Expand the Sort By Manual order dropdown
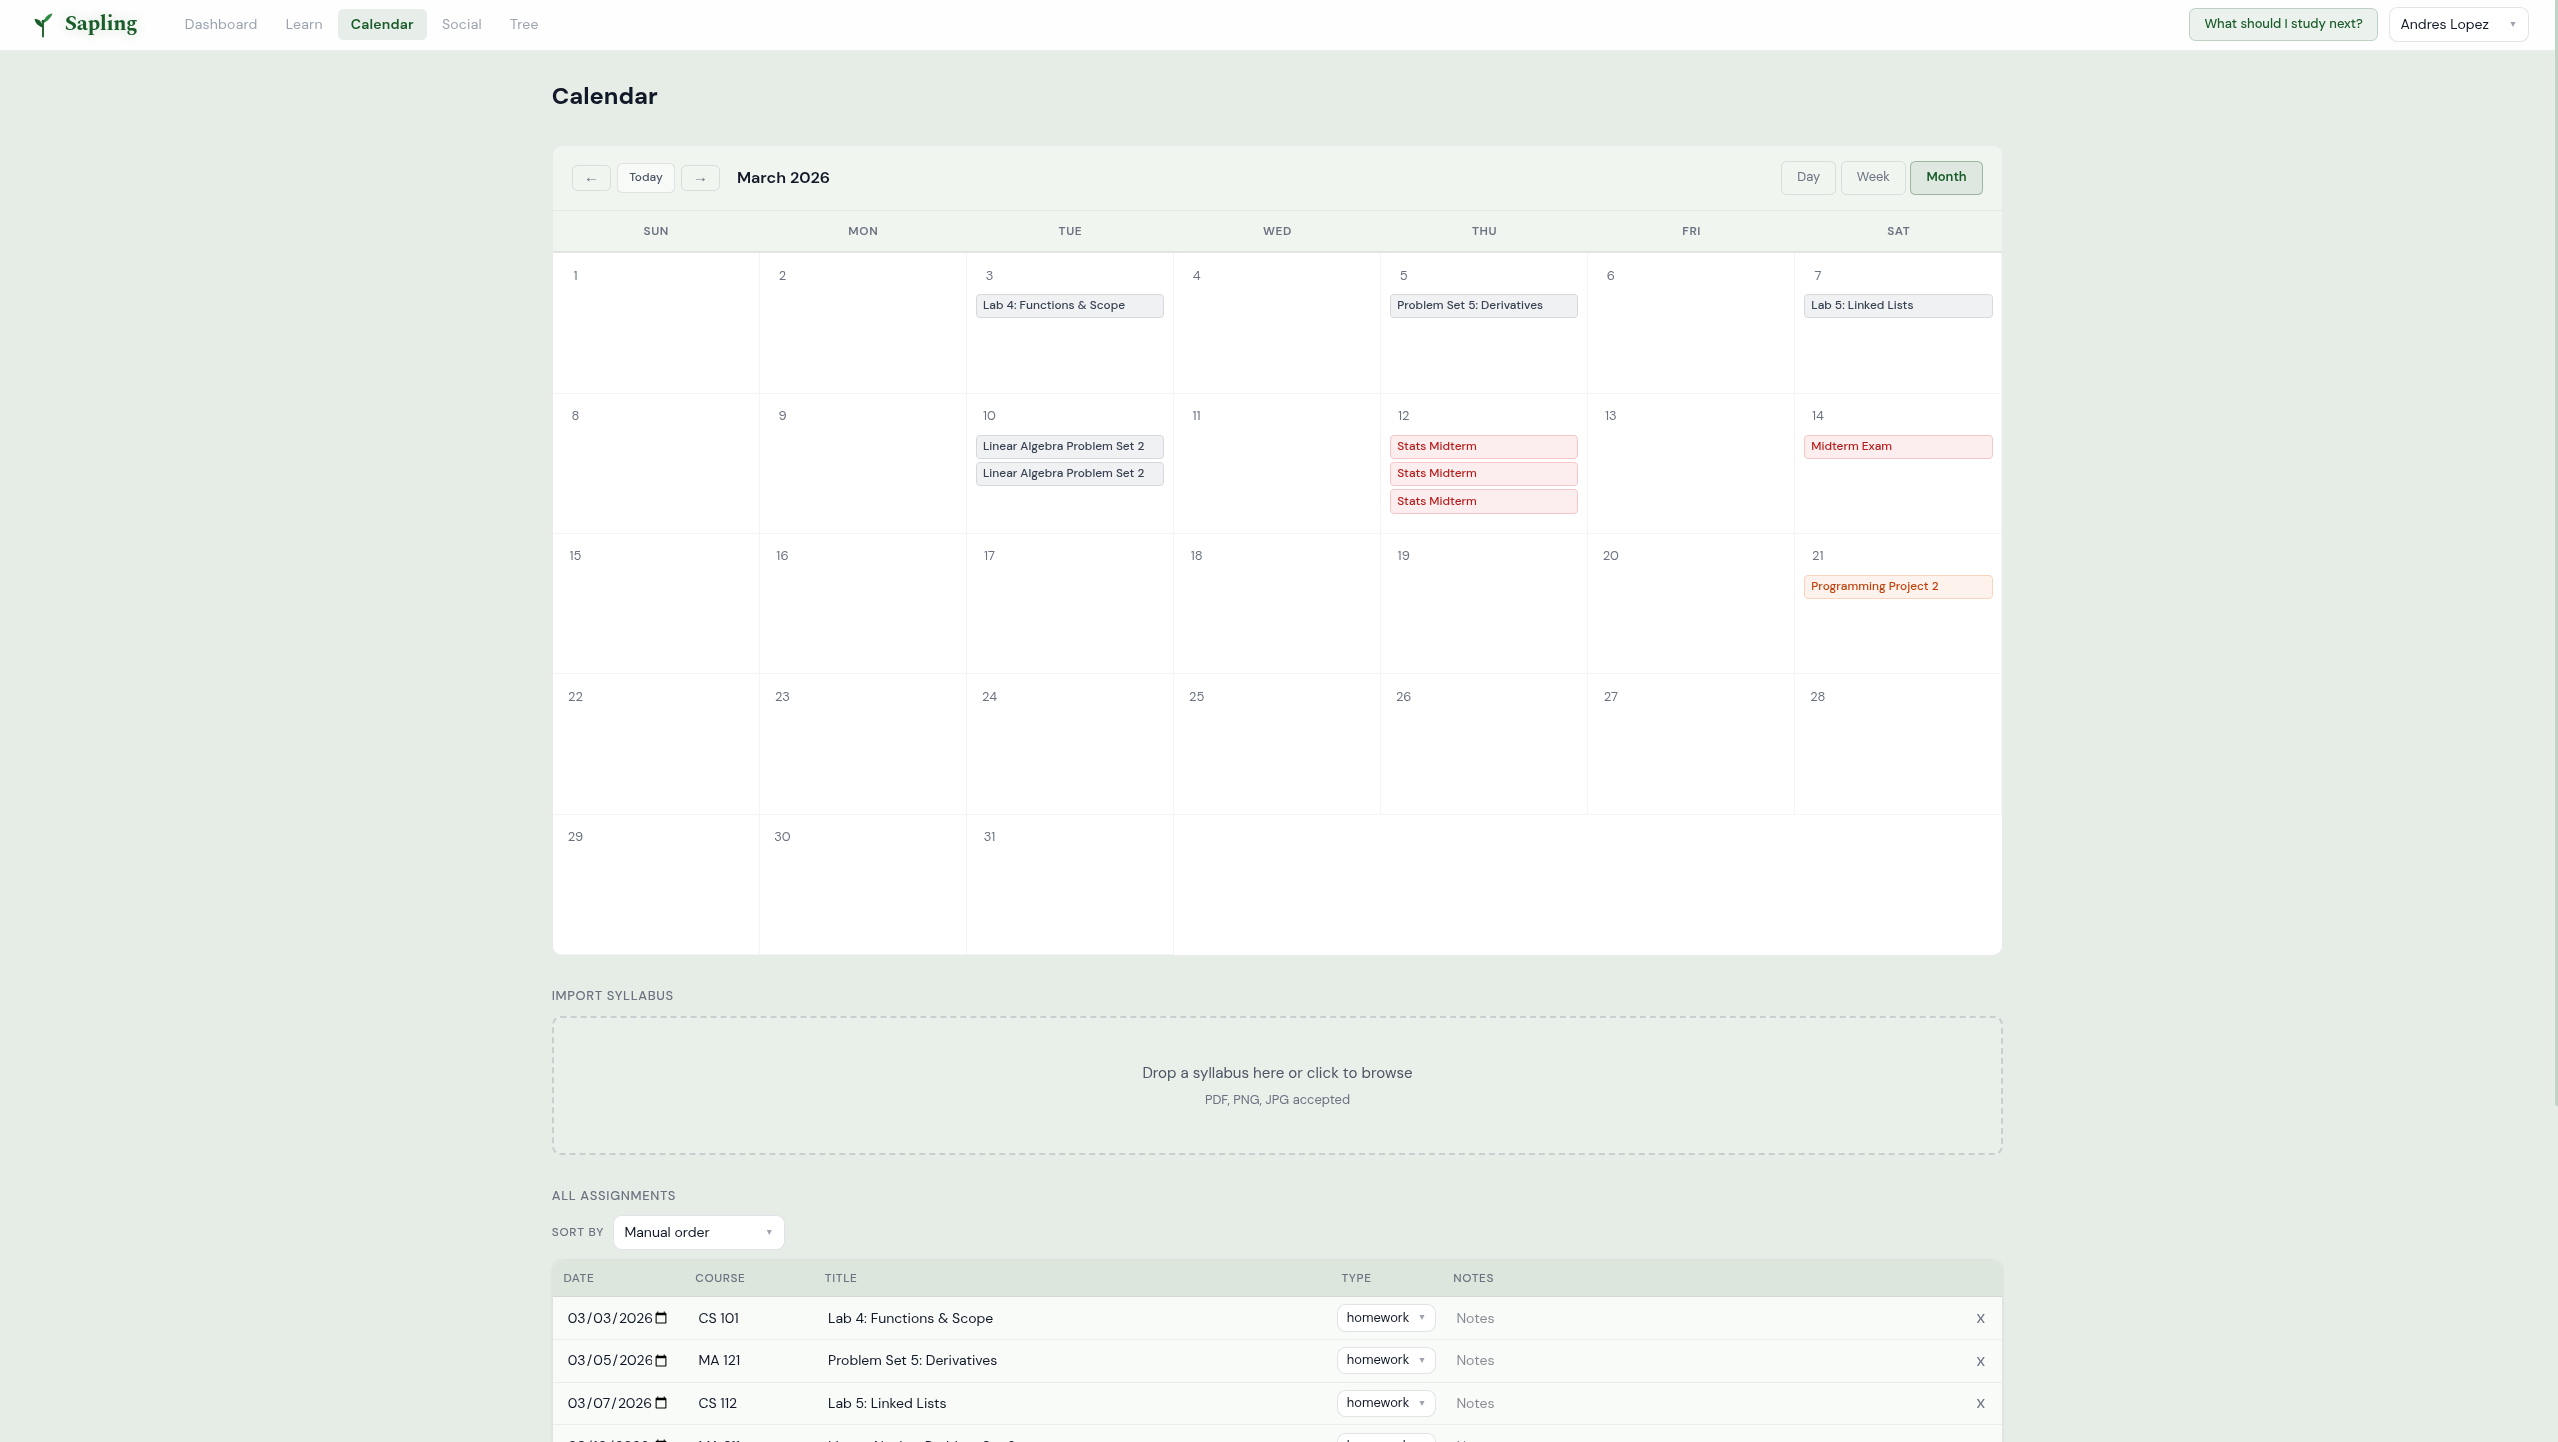The width and height of the screenshot is (2558, 1442). click(x=698, y=1232)
